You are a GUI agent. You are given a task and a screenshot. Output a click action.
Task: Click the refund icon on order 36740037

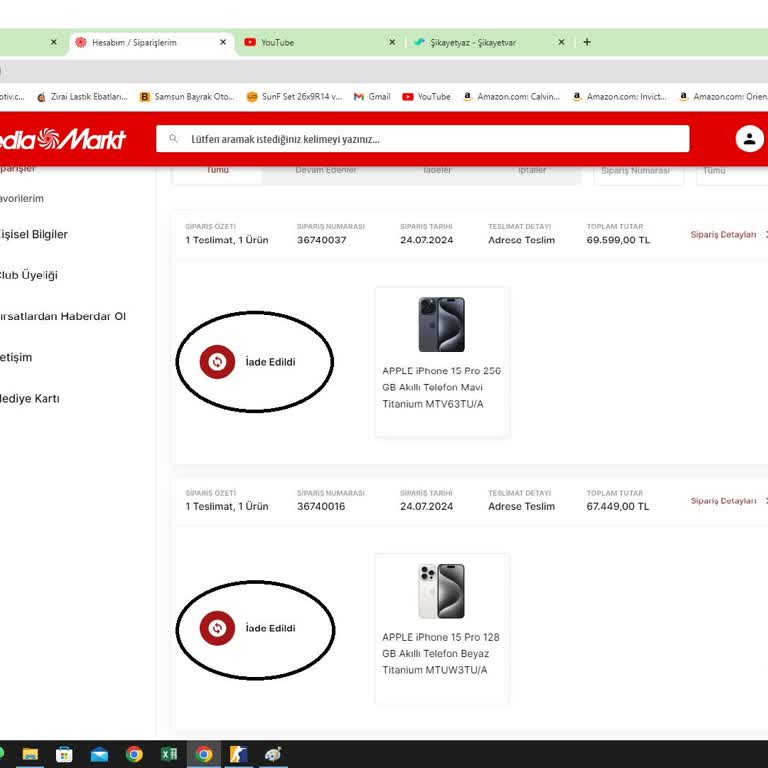(217, 362)
